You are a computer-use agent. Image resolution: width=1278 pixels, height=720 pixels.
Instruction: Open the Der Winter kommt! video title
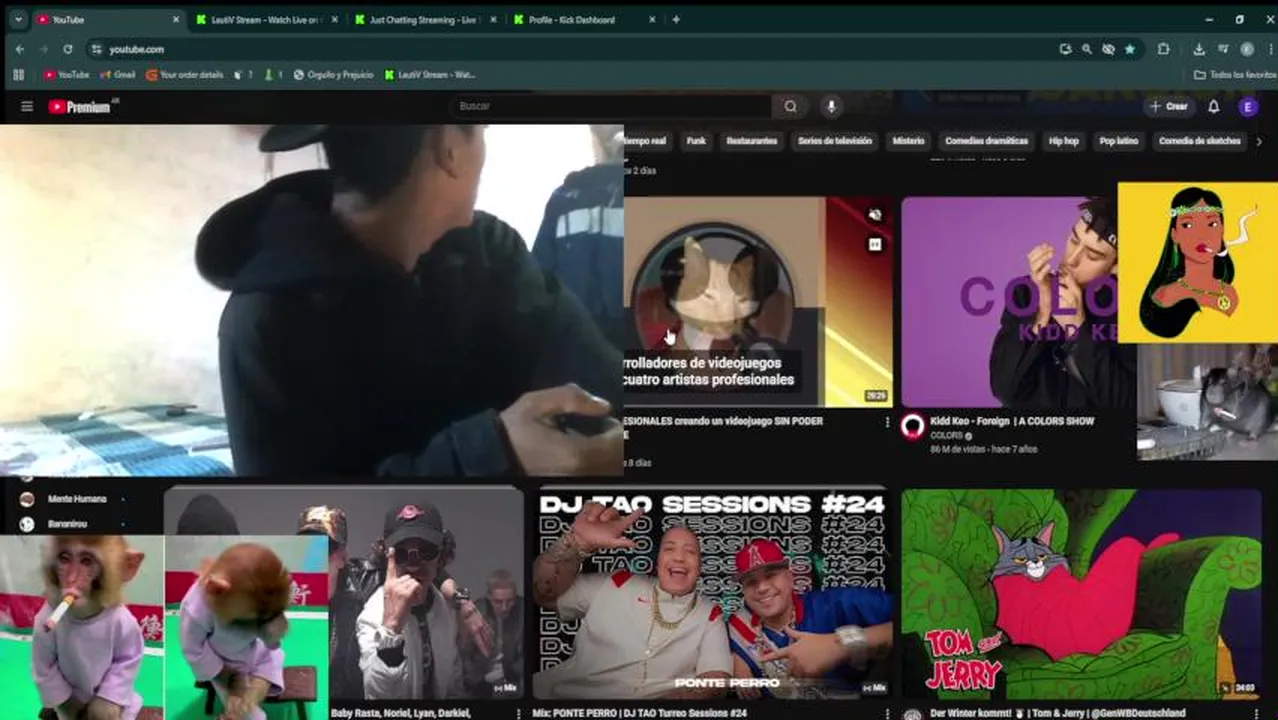1058,713
